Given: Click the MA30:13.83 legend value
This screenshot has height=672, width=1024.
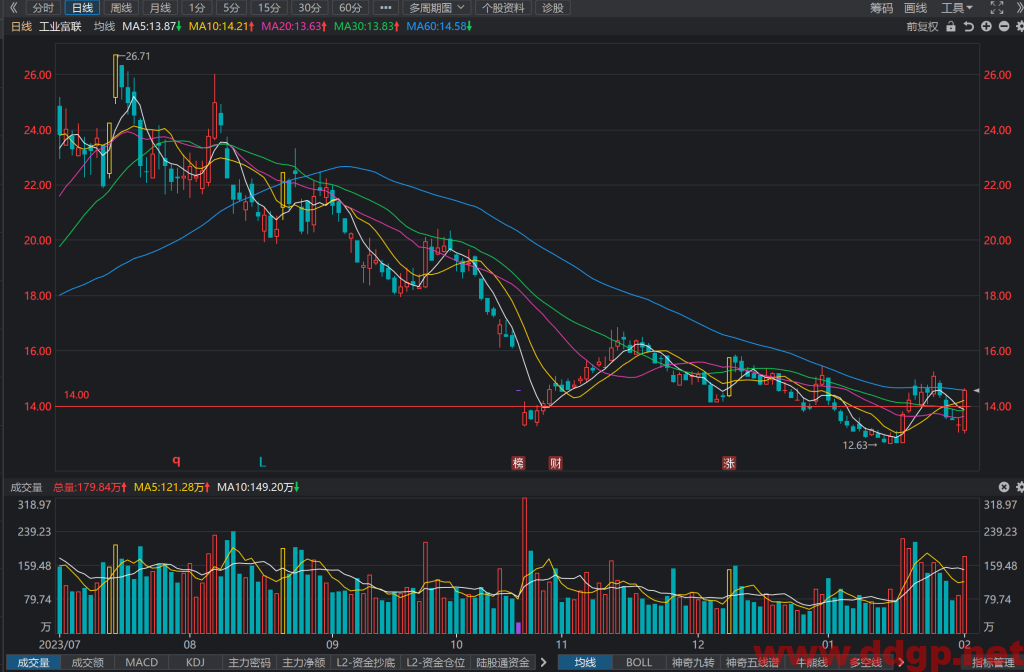Looking at the screenshot, I should pos(366,27).
